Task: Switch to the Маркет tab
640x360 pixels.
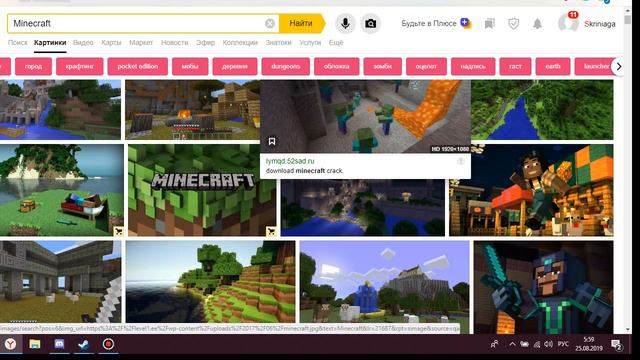Action: tap(141, 42)
